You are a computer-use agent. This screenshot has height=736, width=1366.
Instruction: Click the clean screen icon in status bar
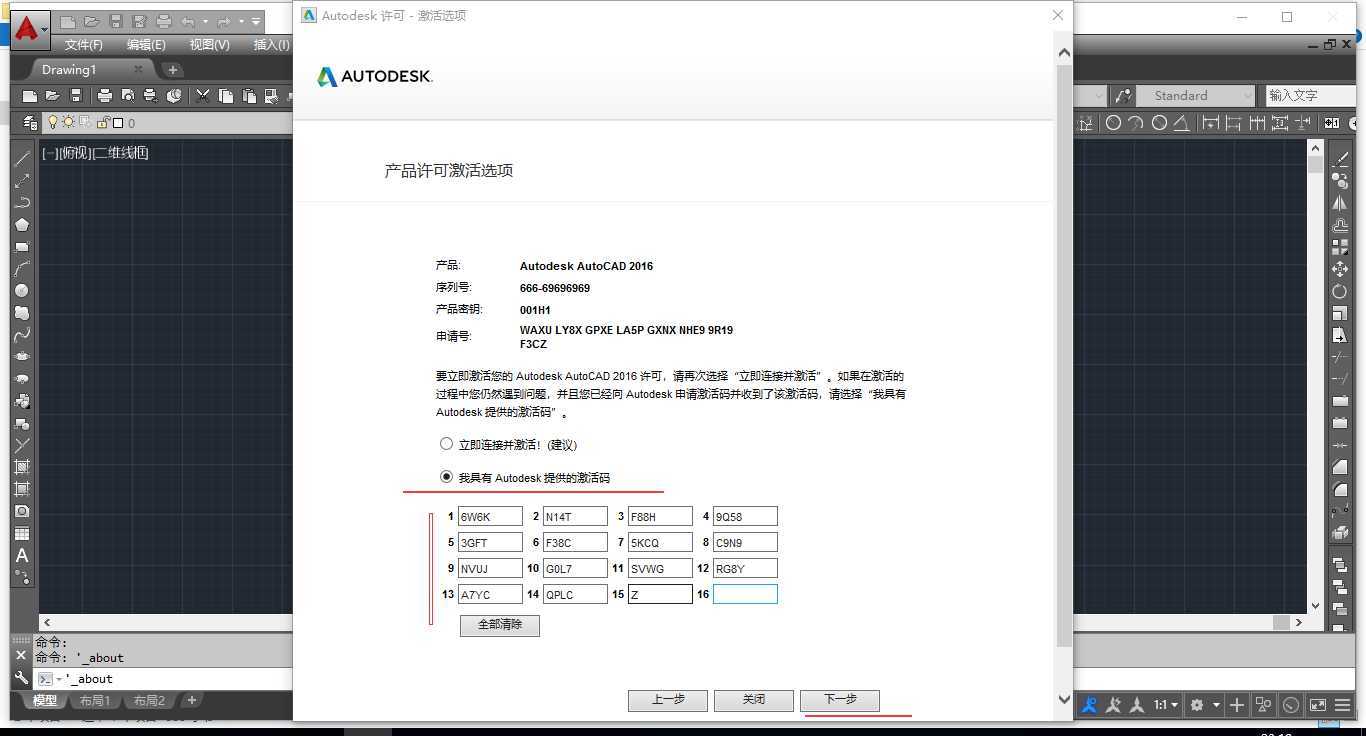pos(1318,705)
